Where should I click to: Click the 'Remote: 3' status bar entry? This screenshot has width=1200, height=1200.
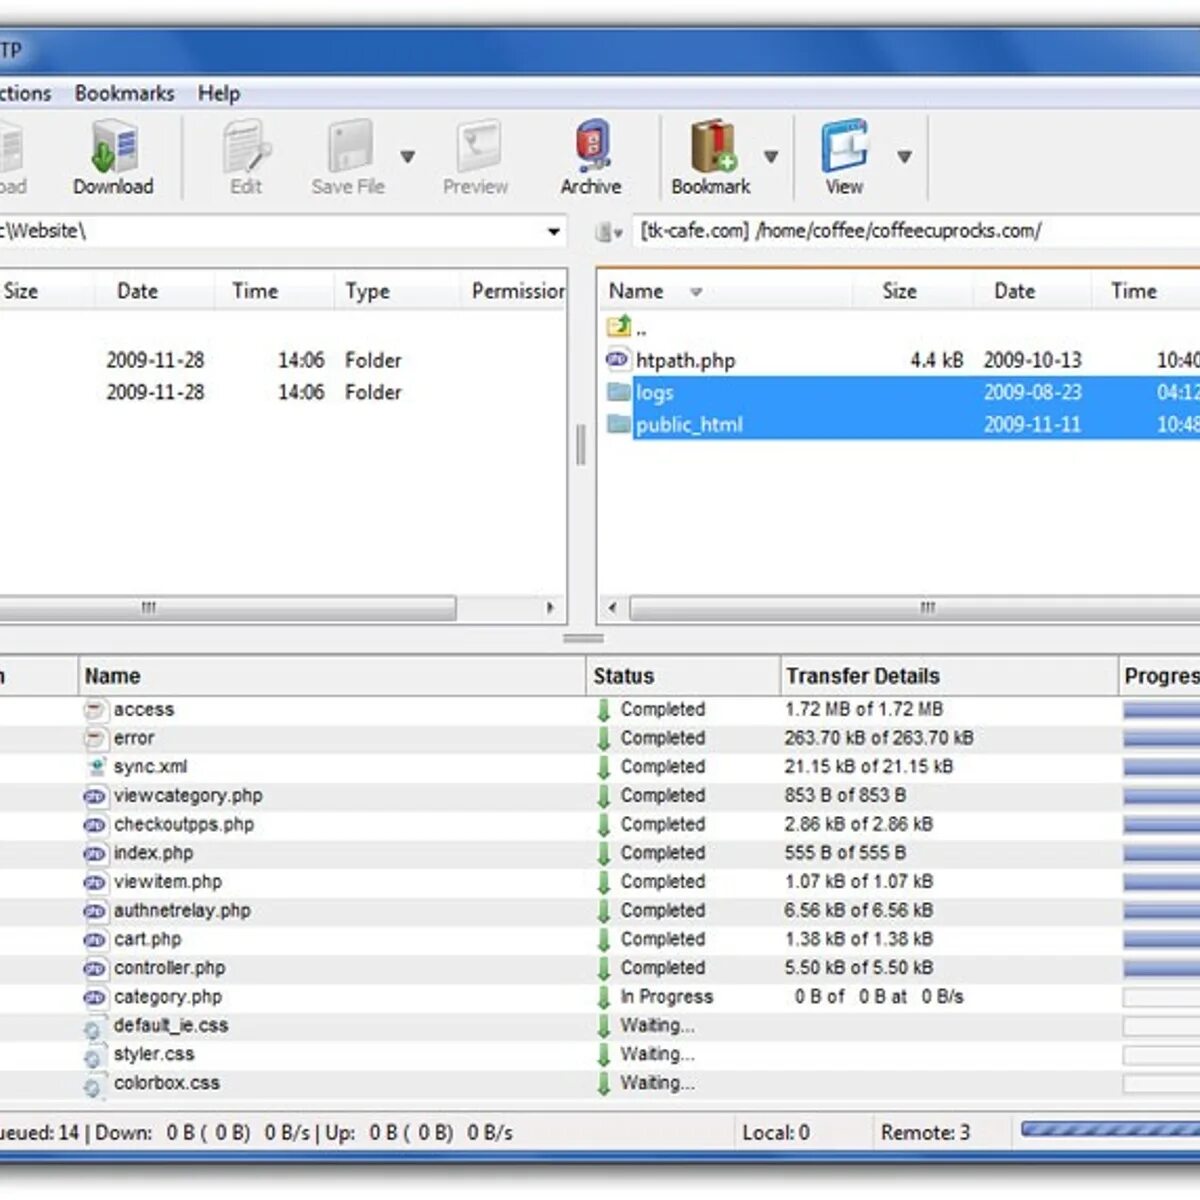tap(925, 1133)
